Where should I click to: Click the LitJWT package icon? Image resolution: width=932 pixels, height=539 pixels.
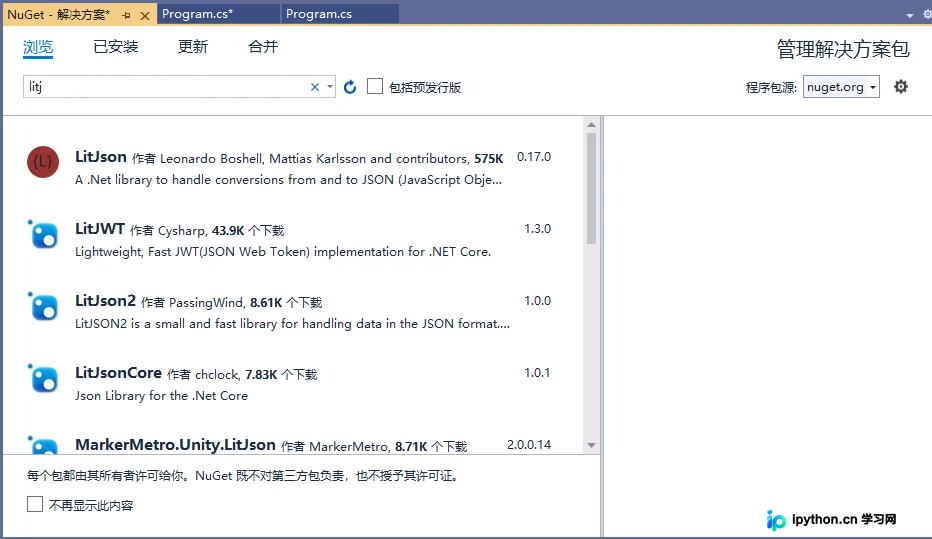[43, 234]
